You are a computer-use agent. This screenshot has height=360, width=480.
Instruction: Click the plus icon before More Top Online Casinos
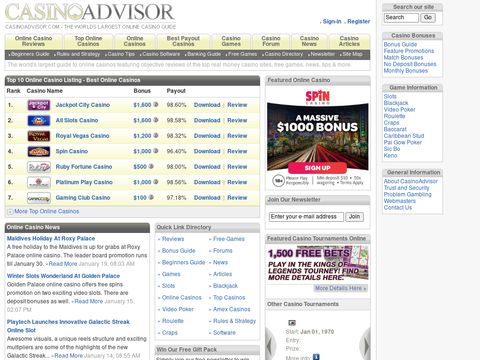(x=10, y=212)
